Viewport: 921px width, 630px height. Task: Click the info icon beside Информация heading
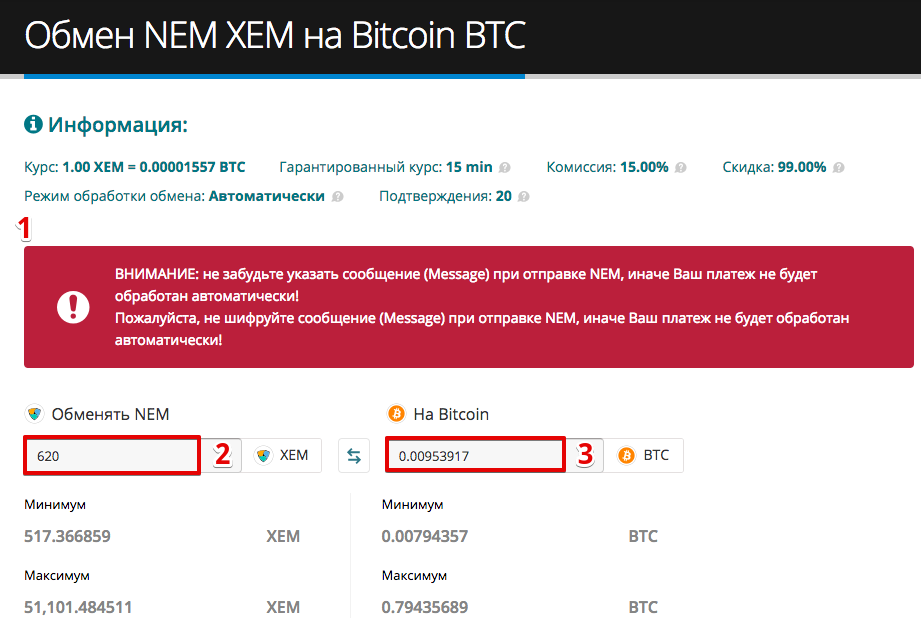pos(33,124)
